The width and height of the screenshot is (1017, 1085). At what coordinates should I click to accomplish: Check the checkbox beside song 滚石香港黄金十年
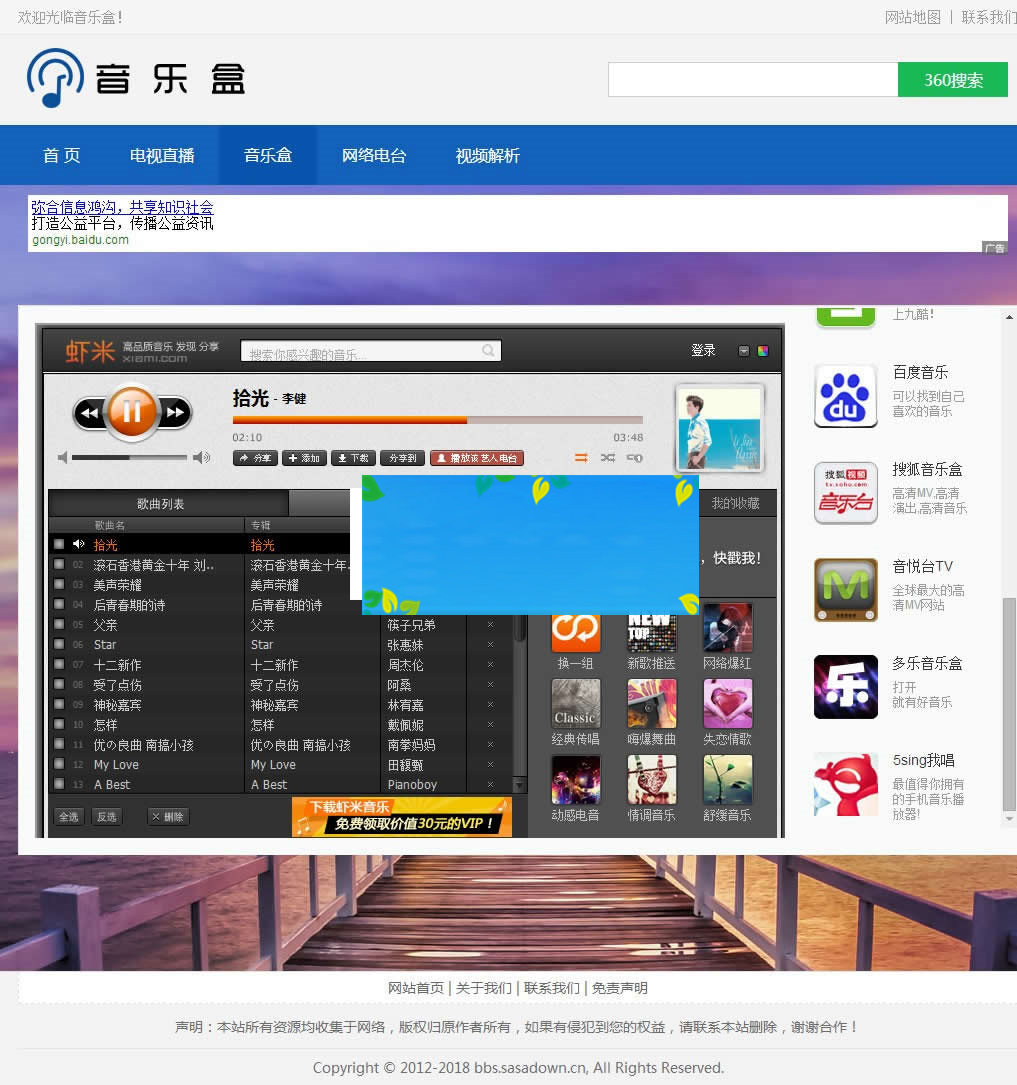pyautogui.click(x=58, y=565)
